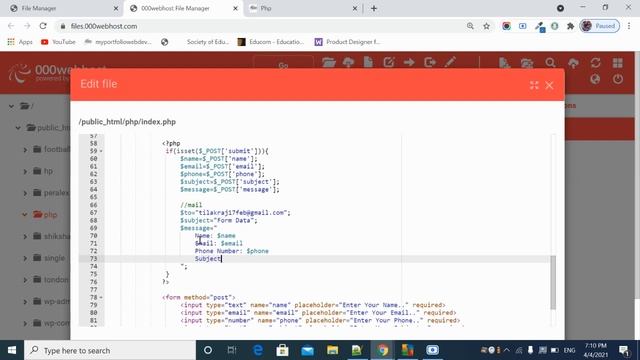Click the taskbar 'Type here to search' box
The width and height of the screenshot is (640, 360).
click(x=110, y=350)
